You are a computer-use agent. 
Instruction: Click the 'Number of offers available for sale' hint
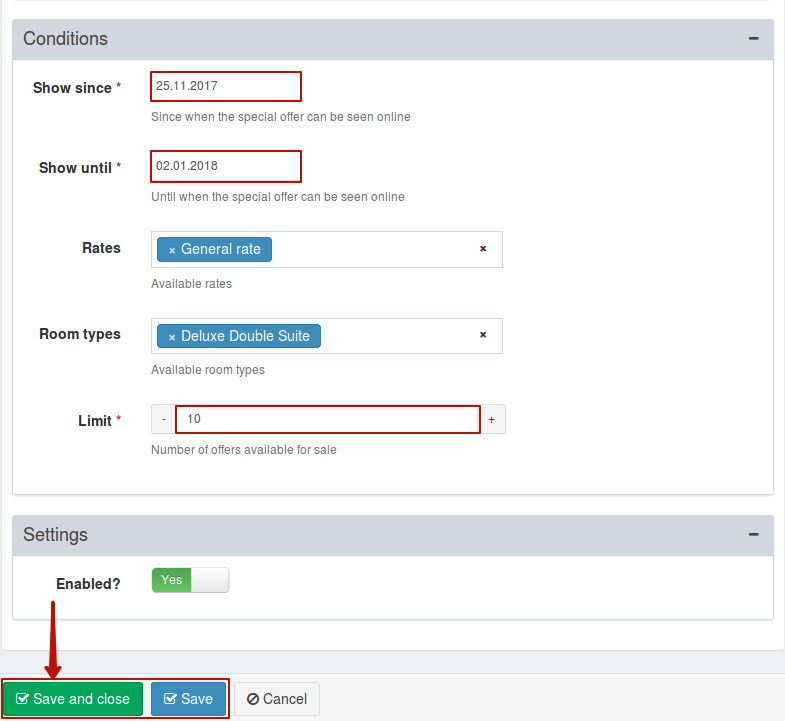244,450
